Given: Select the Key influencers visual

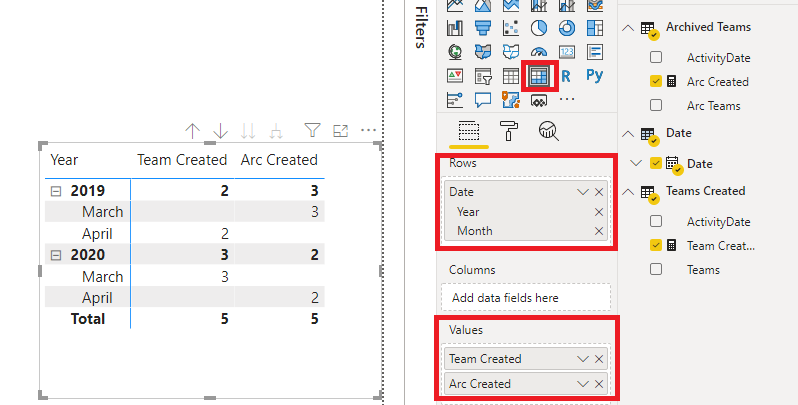Looking at the screenshot, I should coord(455,100).
